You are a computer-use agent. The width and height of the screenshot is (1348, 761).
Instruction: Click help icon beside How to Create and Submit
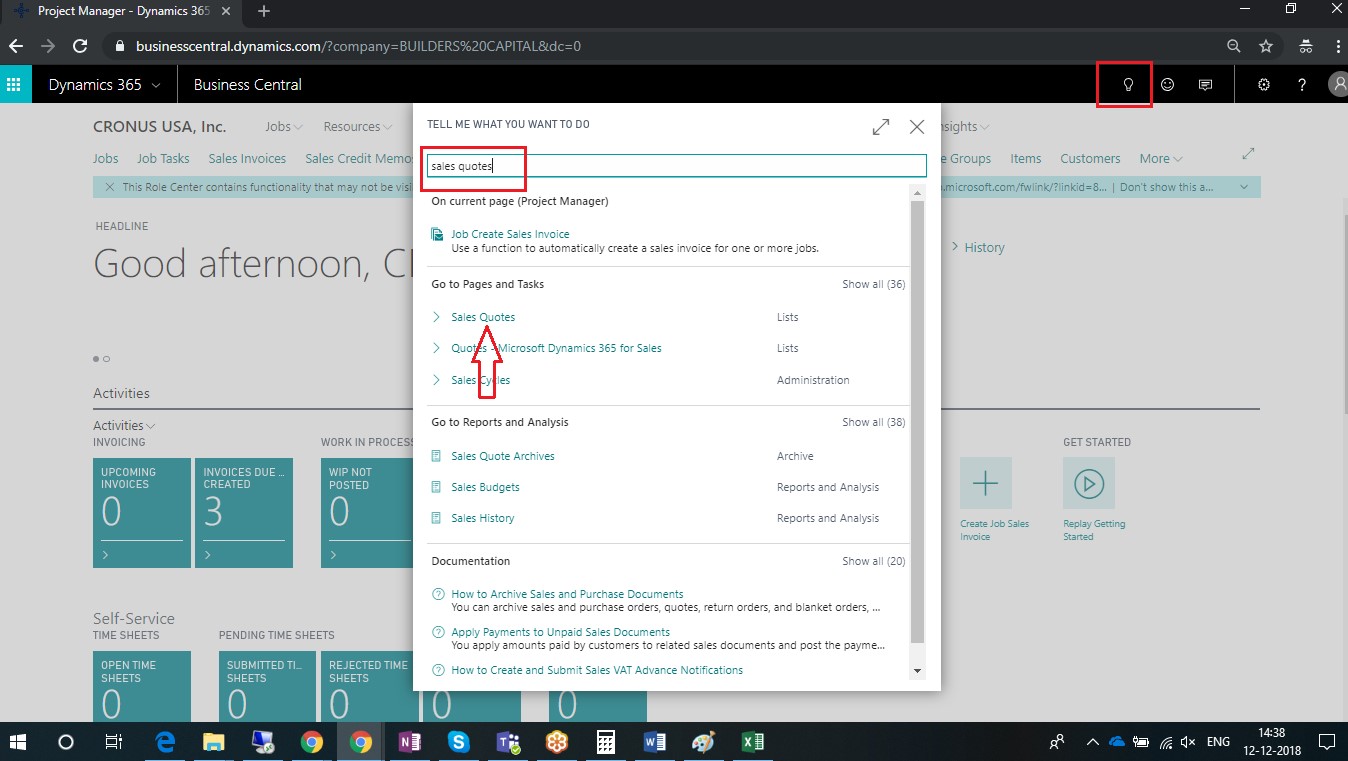click(438, 670)
